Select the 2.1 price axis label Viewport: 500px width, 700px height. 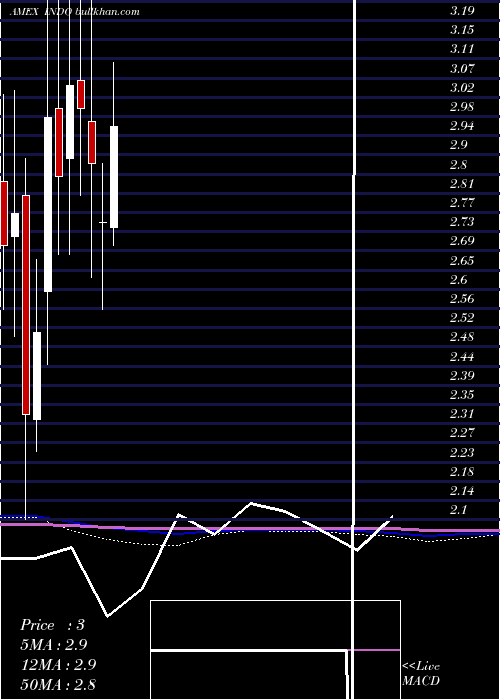click(x=458, y=509)
